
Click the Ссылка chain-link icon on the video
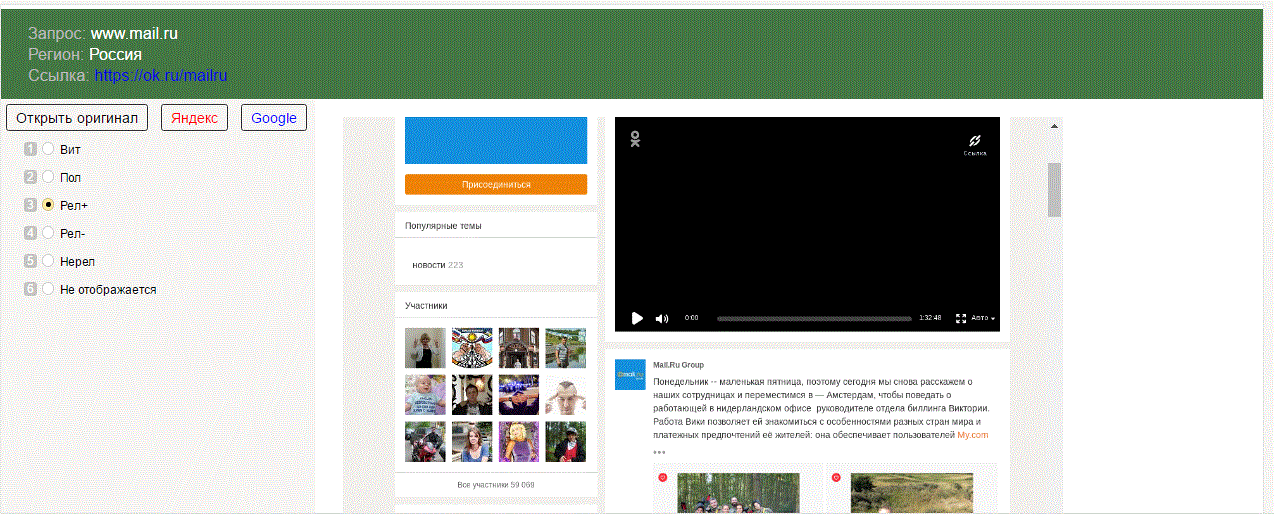(x=975, y=144)
